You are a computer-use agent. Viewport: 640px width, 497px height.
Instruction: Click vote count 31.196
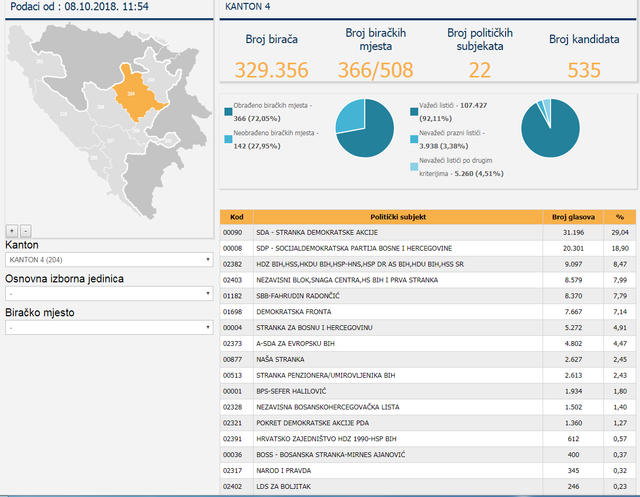[573, 233]
